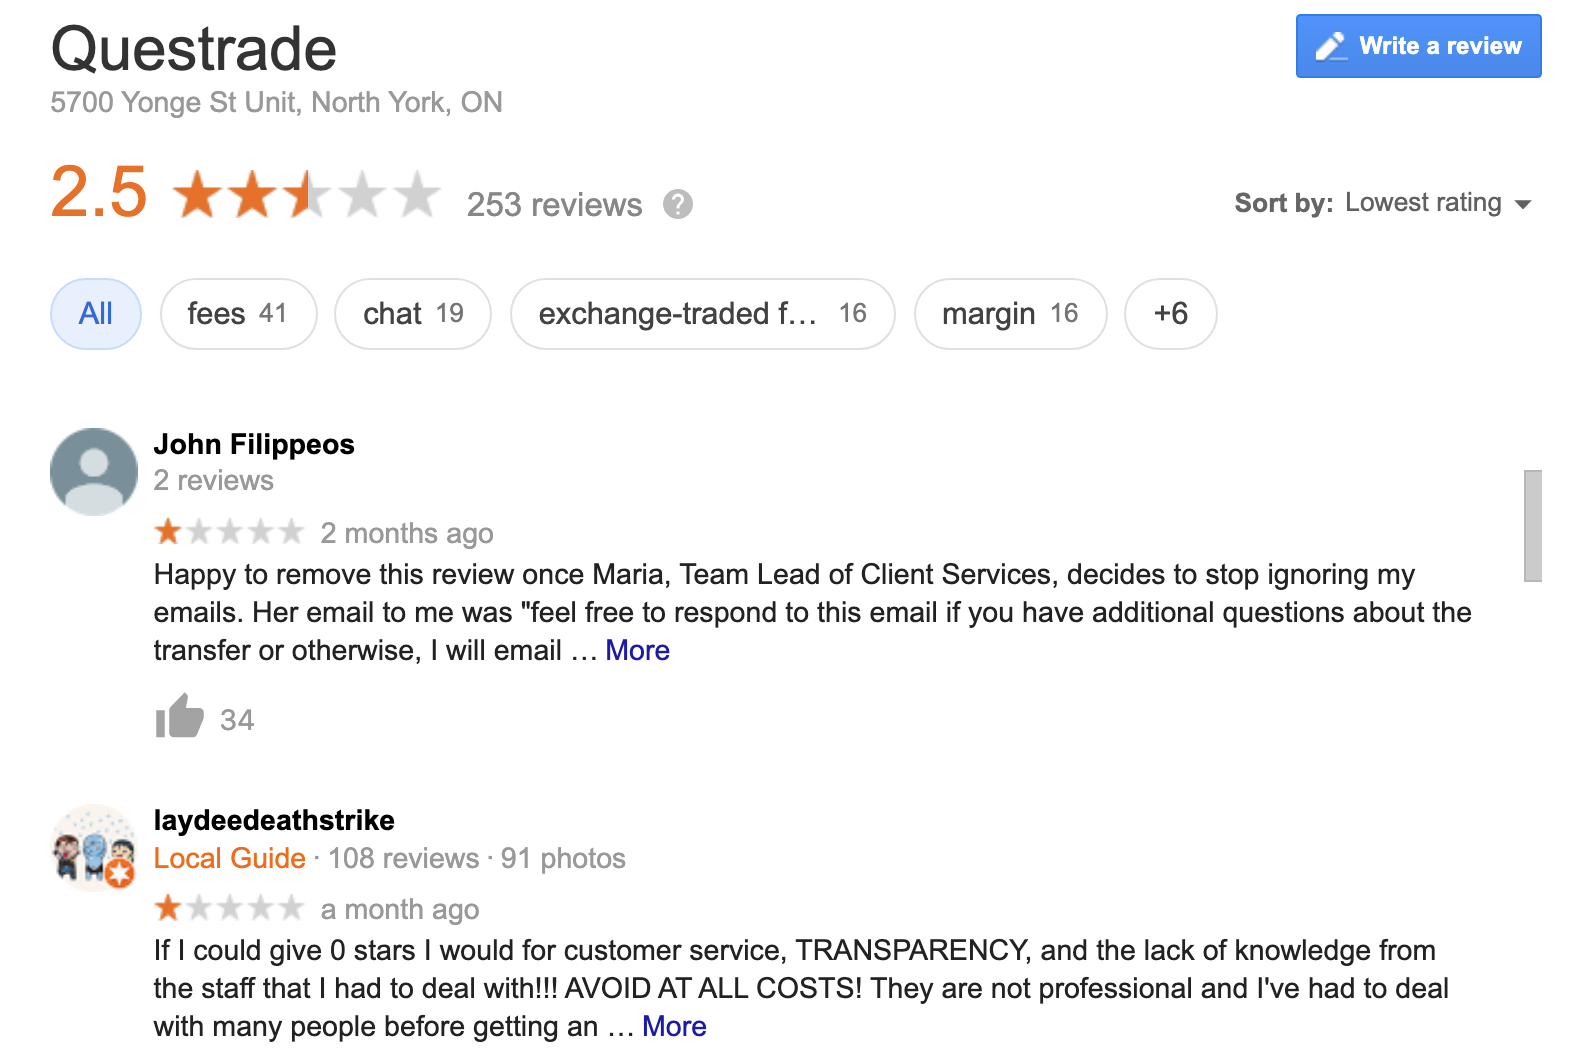The height and width of the screenshot is (1056, 1596).
Task: Click John Filippeos' profile avatar
Action: (94, 472)
